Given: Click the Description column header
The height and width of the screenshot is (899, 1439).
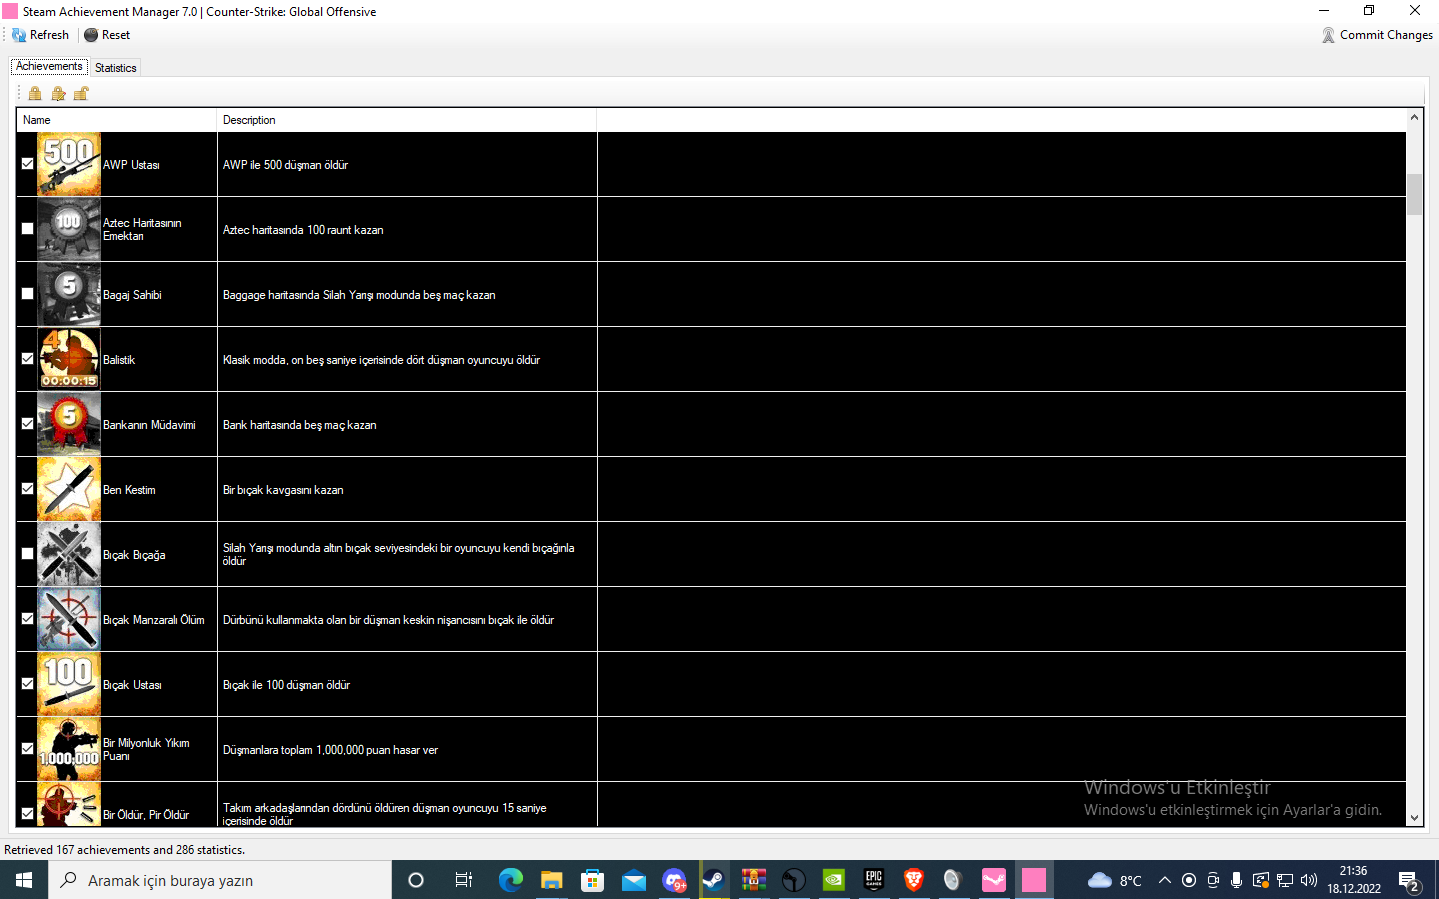Looking at the screenshot, I should point(407,120).
